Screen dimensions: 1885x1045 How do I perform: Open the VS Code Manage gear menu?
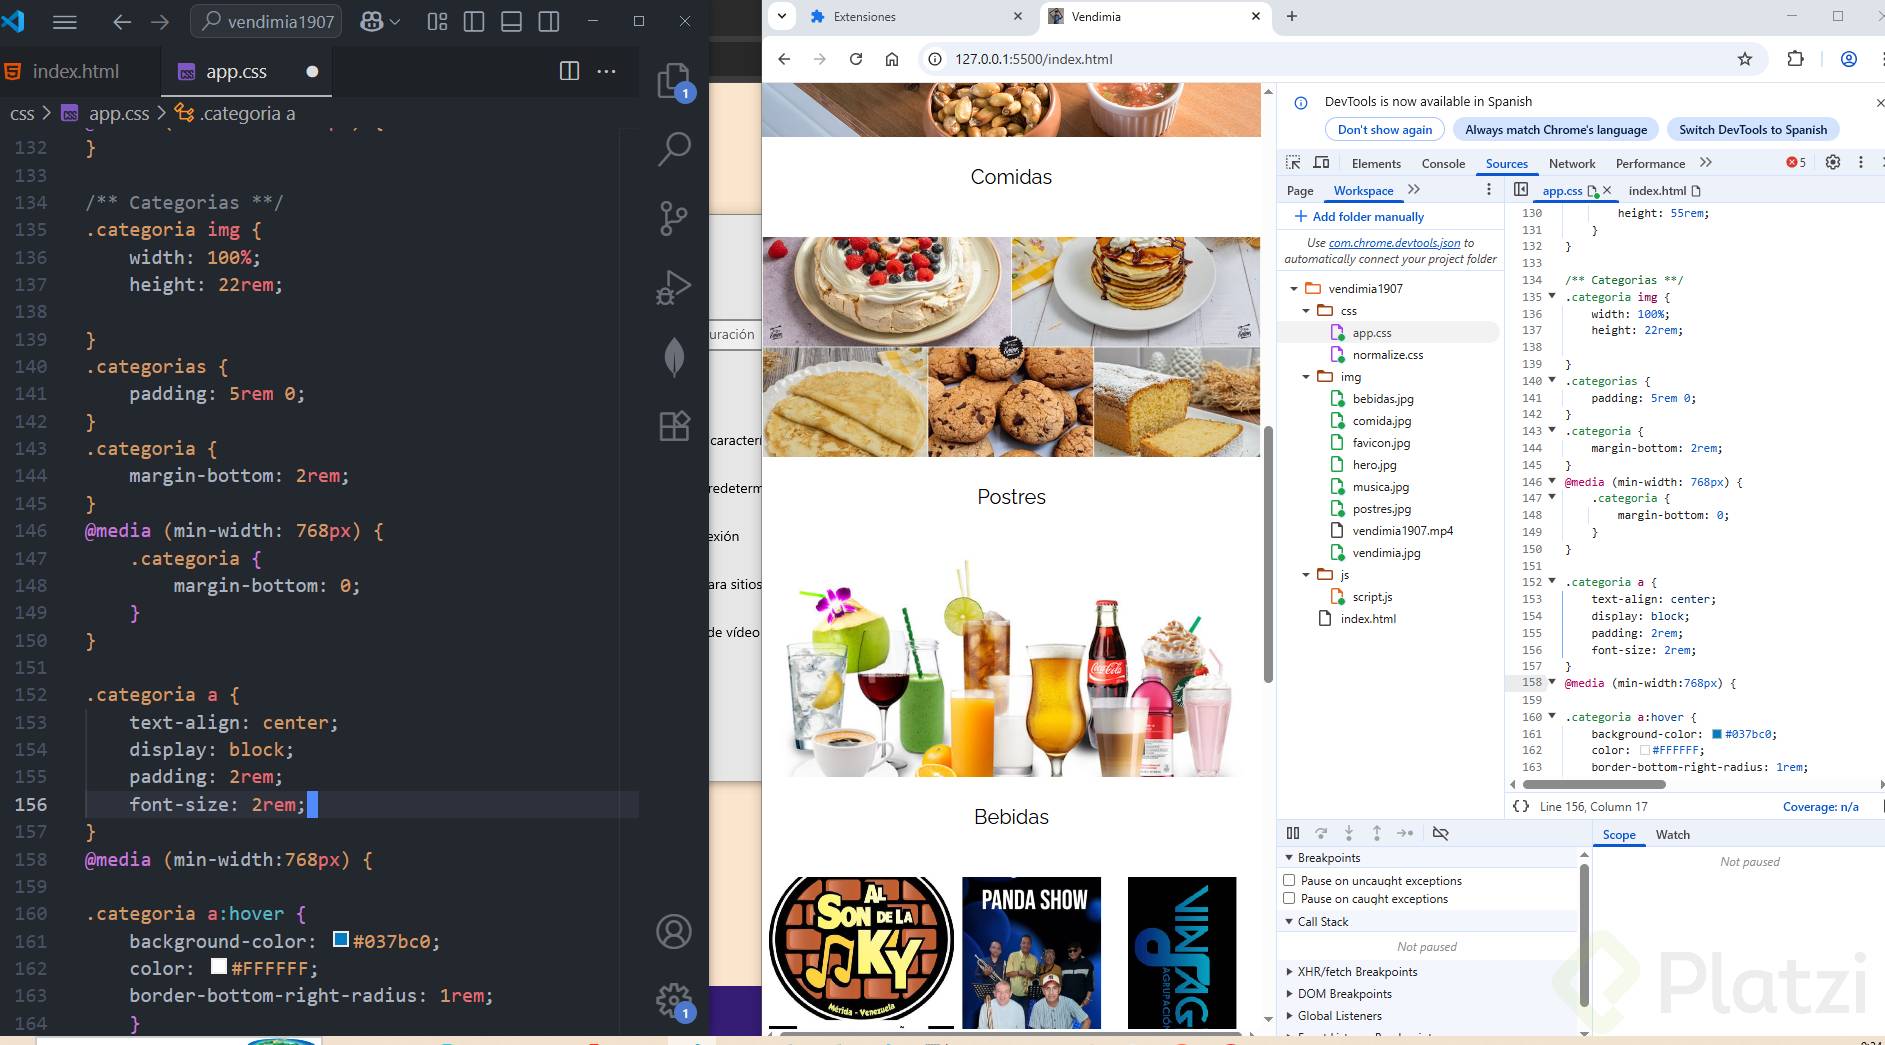point(674,1000)
